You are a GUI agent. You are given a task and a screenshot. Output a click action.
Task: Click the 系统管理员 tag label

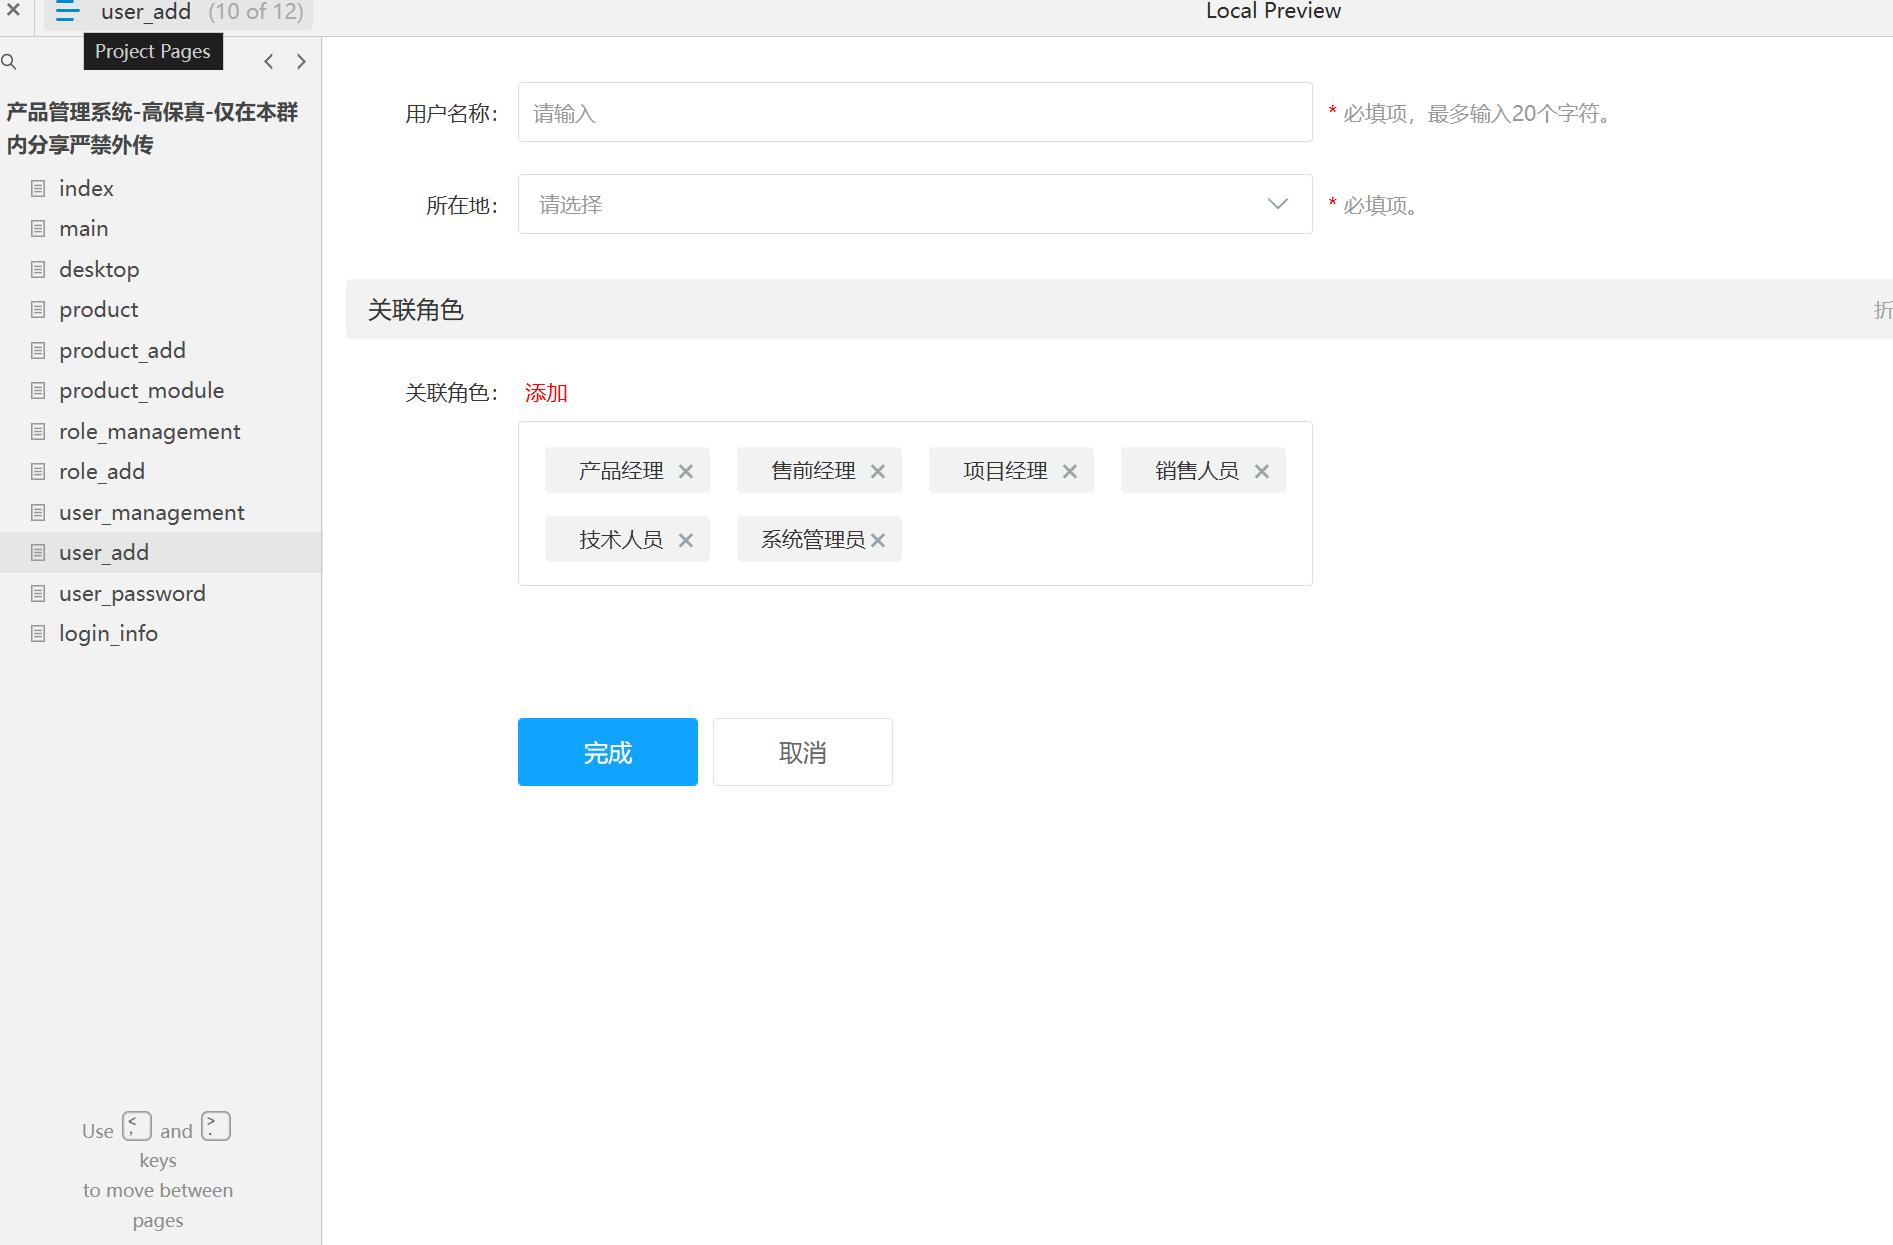(813, 540)
